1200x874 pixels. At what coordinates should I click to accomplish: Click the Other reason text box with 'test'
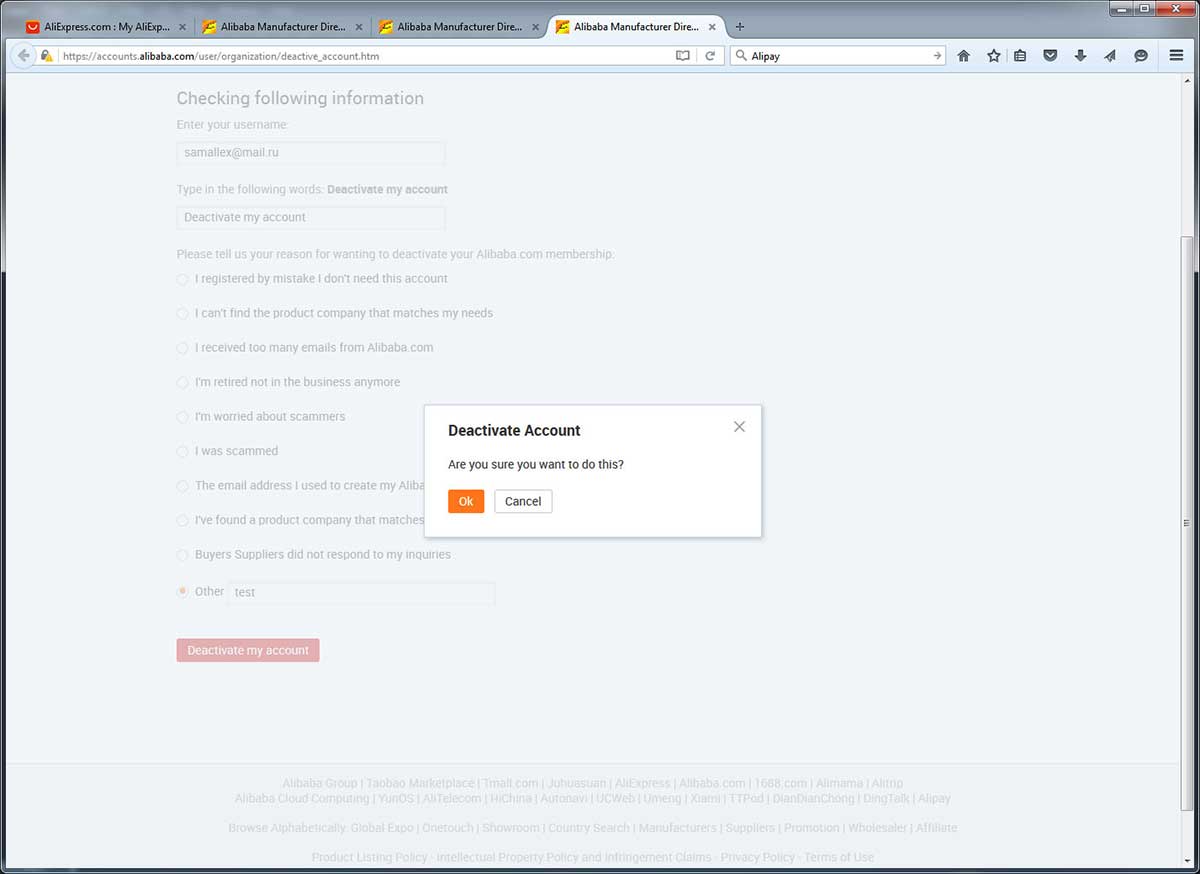361,592
